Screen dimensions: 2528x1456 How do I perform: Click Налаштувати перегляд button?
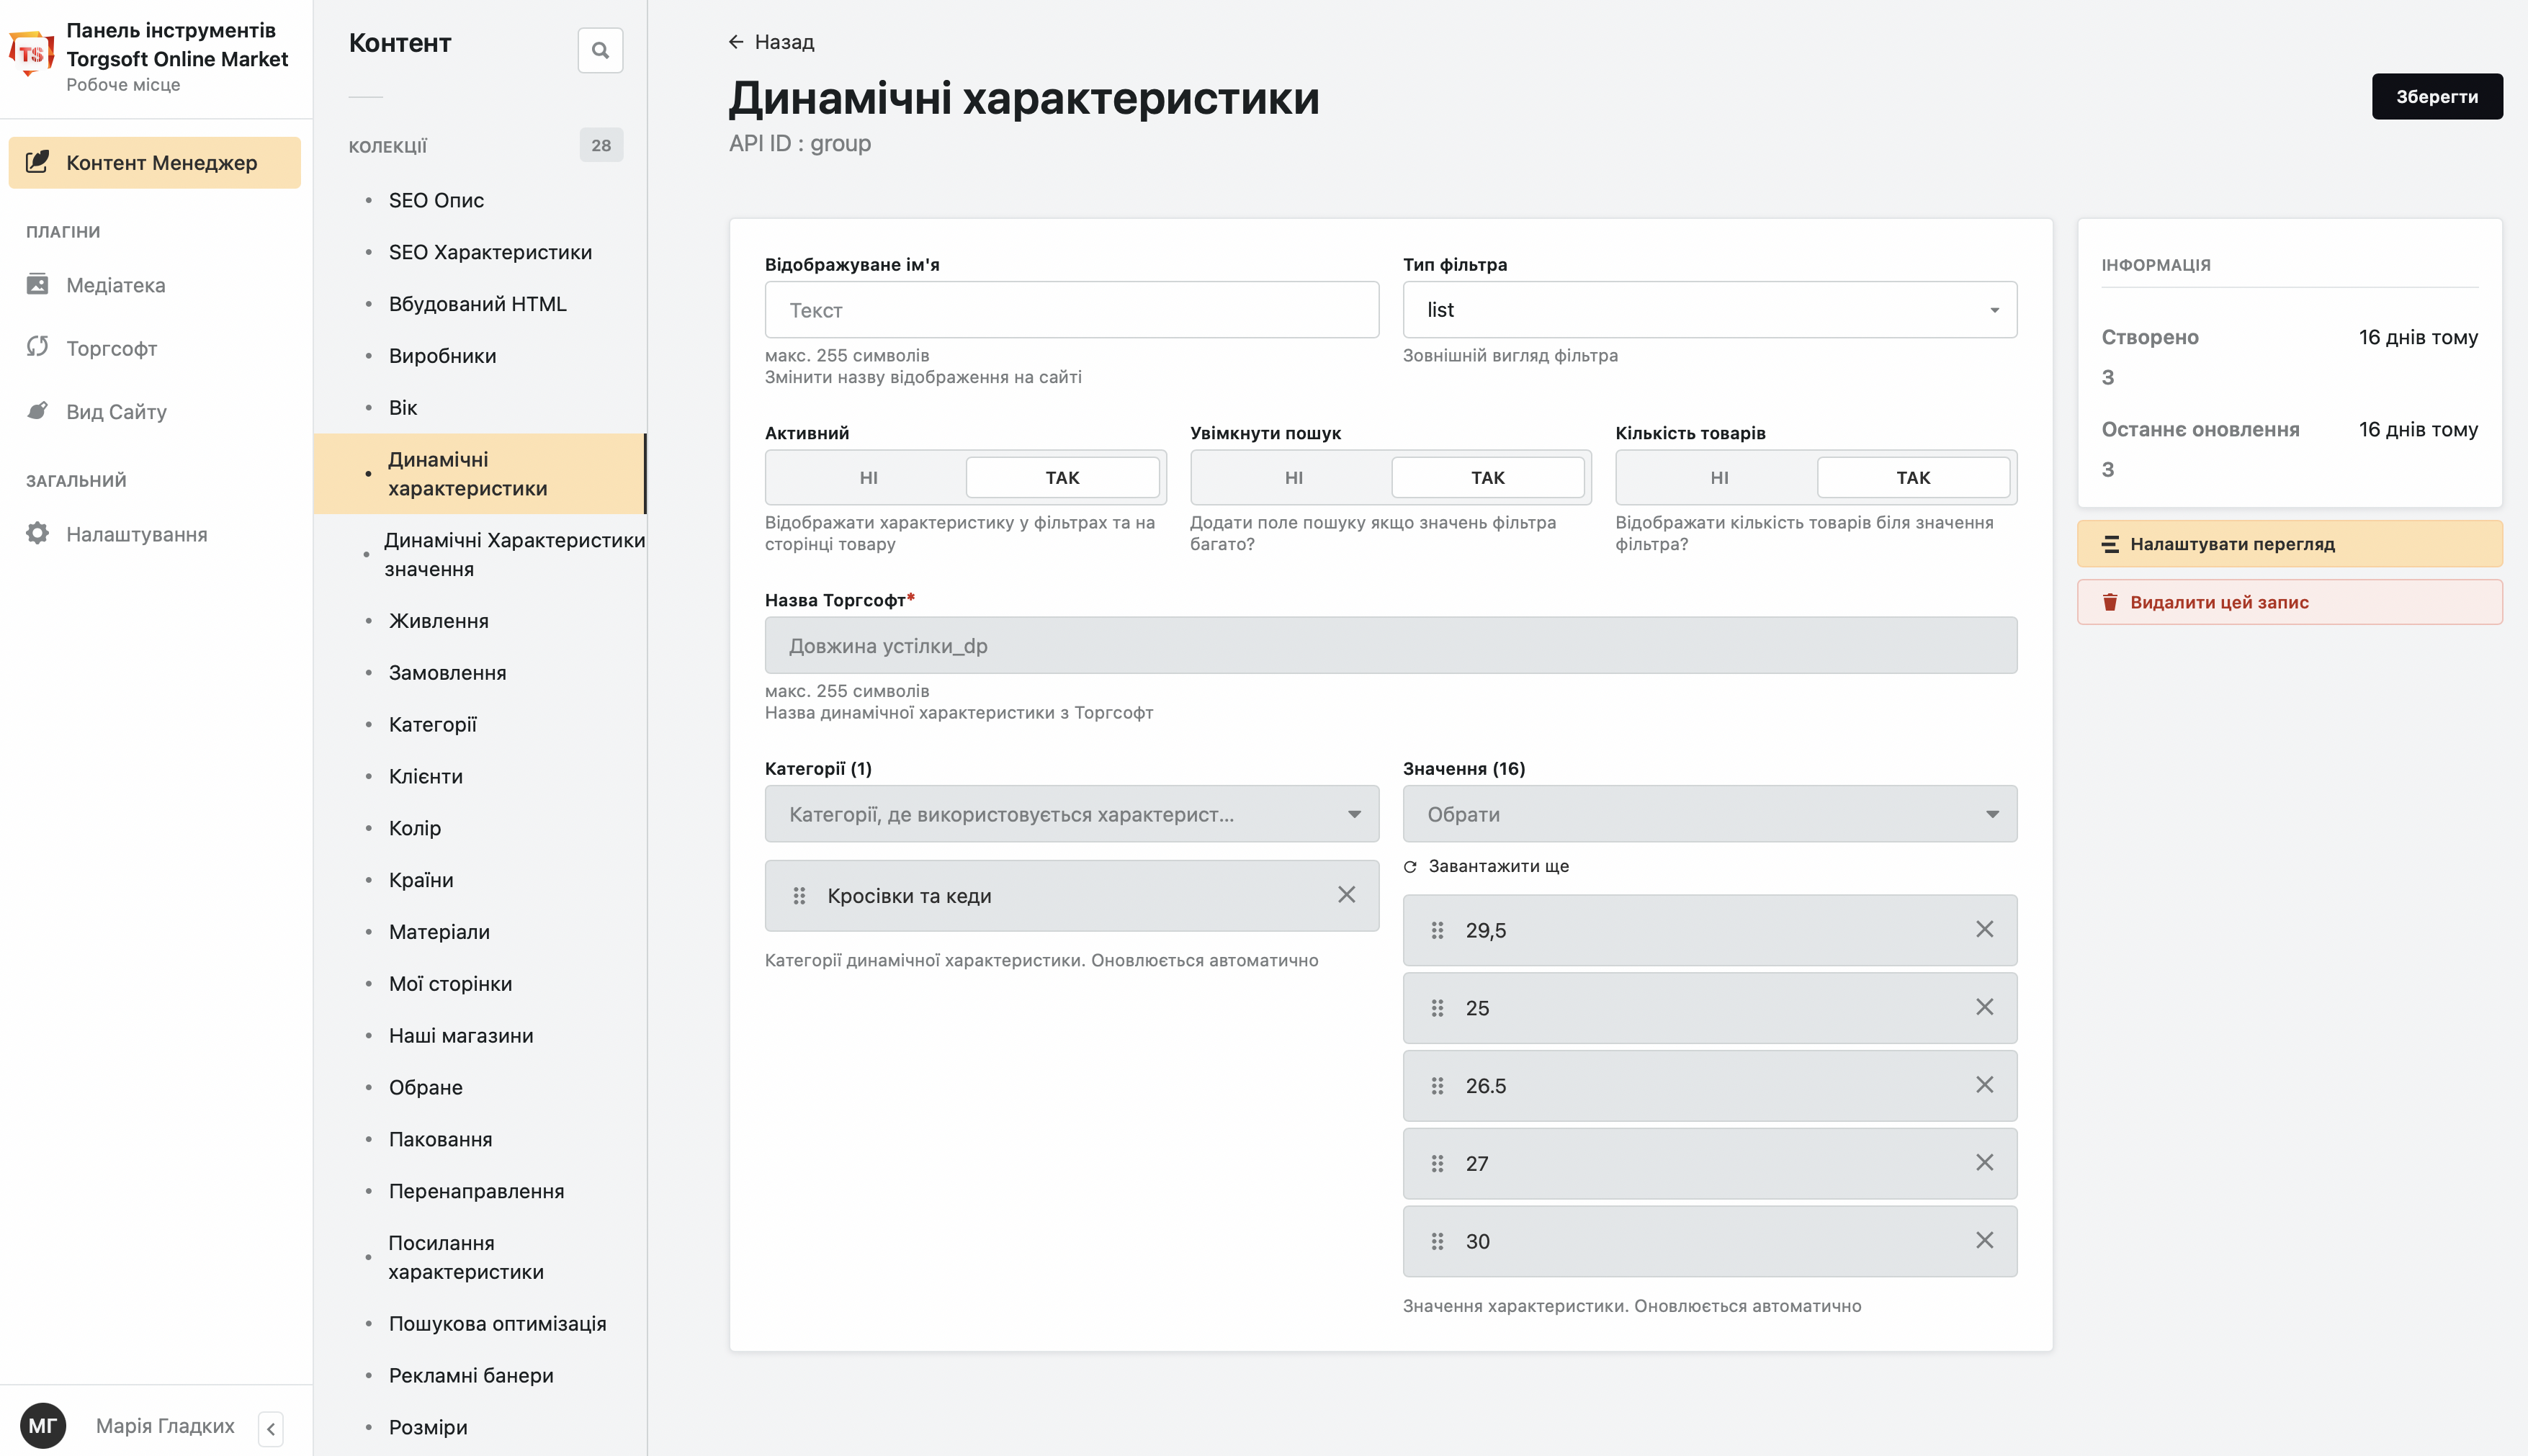[2289, 544]
